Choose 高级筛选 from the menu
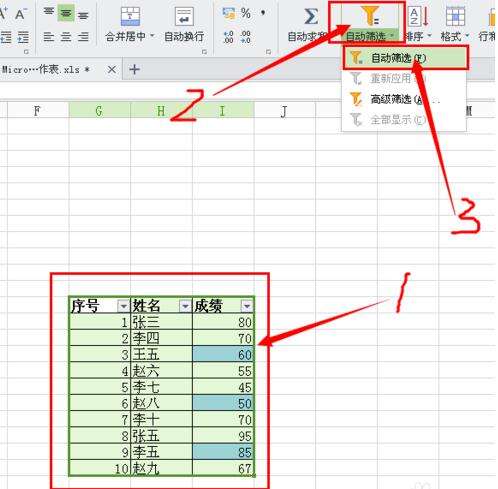 point(404,99)
